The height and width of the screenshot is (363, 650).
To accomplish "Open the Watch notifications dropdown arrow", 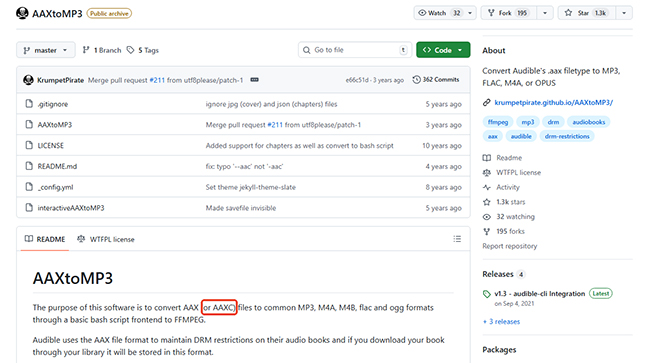I will 470,13.
